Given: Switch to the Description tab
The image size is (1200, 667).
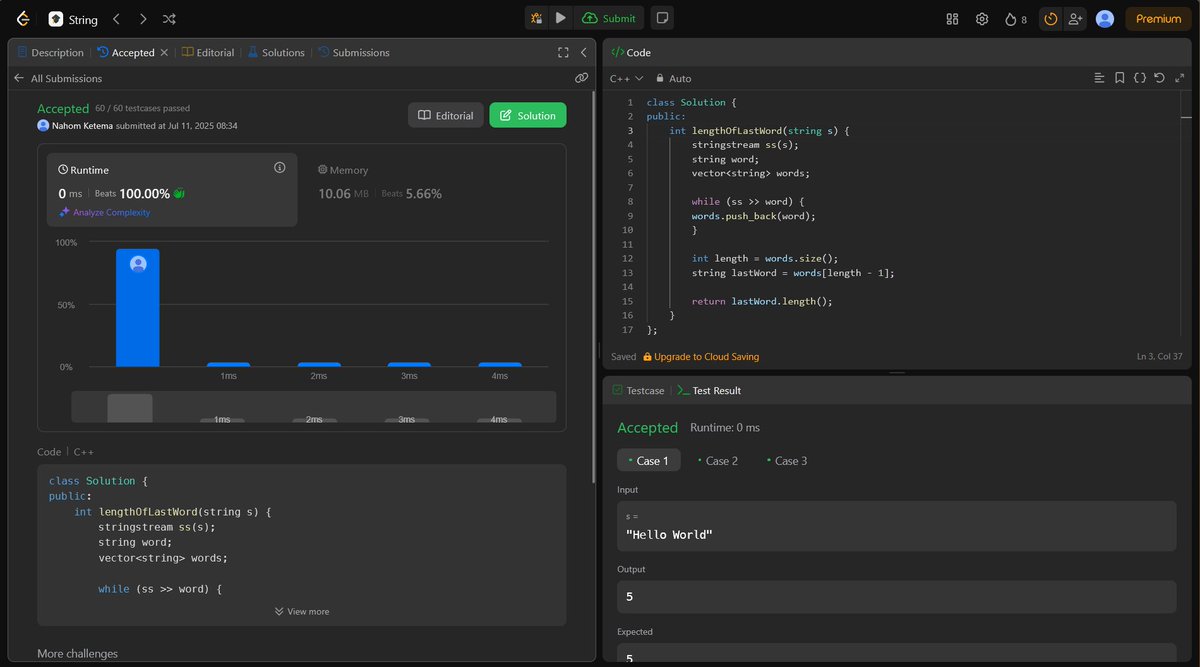Looking at the screenshot, I should pos(50,52).
